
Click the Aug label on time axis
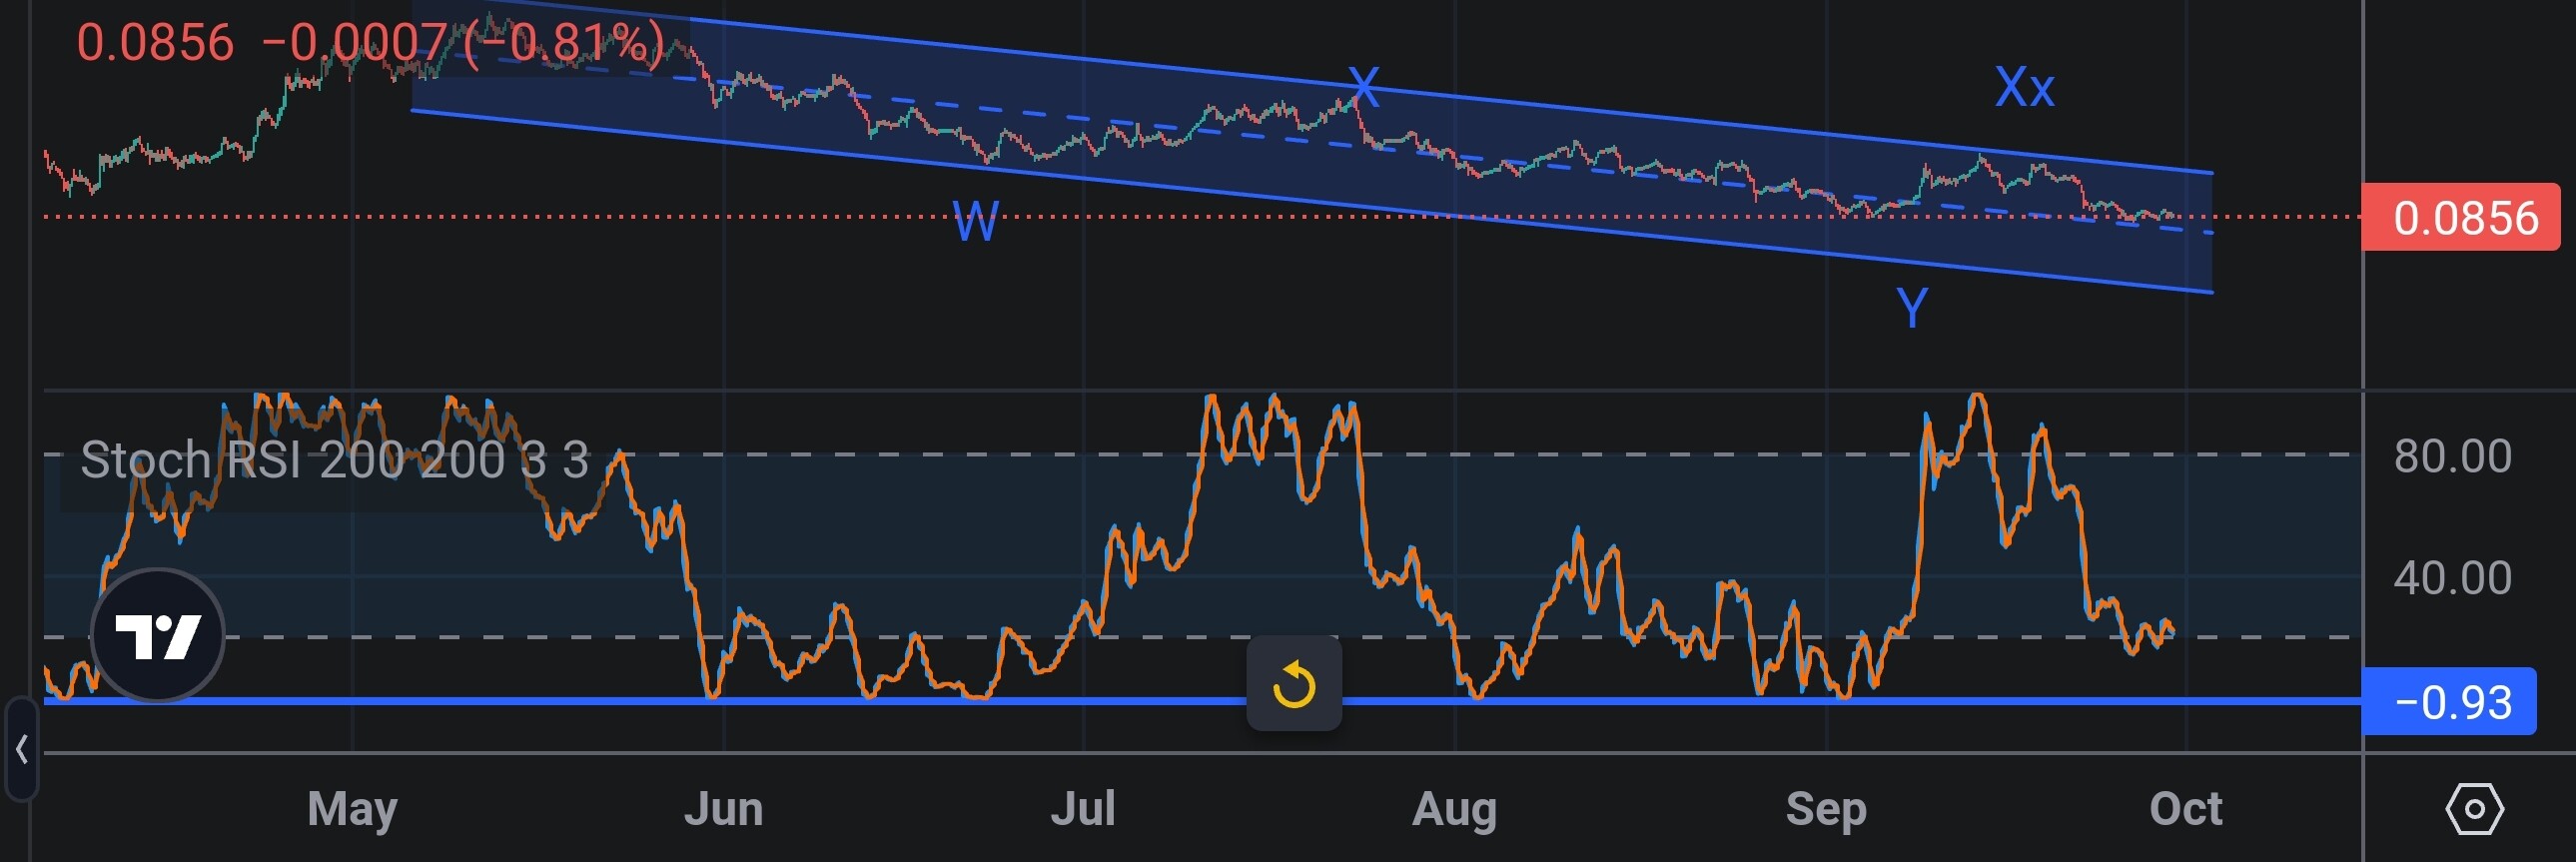coord(1454,808)
